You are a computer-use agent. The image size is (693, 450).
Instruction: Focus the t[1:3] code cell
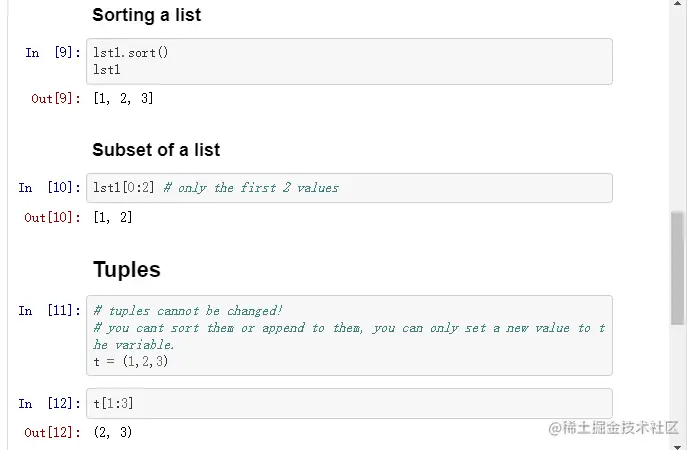[349, 403]
